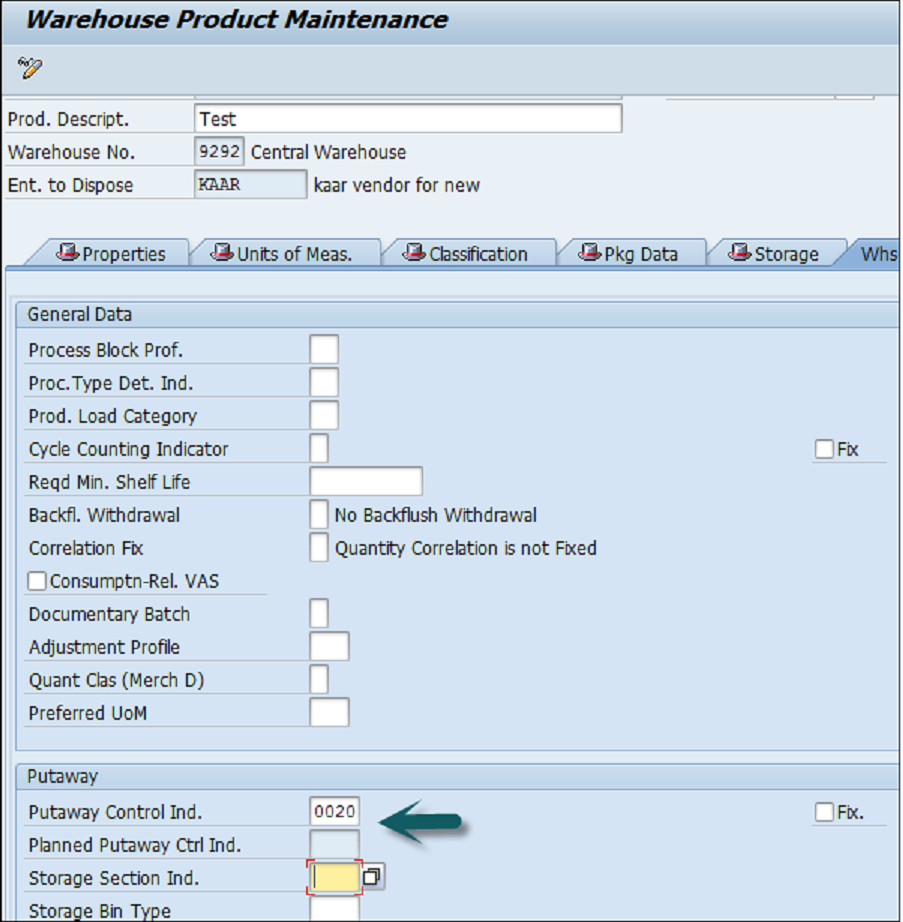Enable the Fix. checkbox beside Putaway Control Ind.
Screen dimensions: 903x922
(x=826, y=812)
